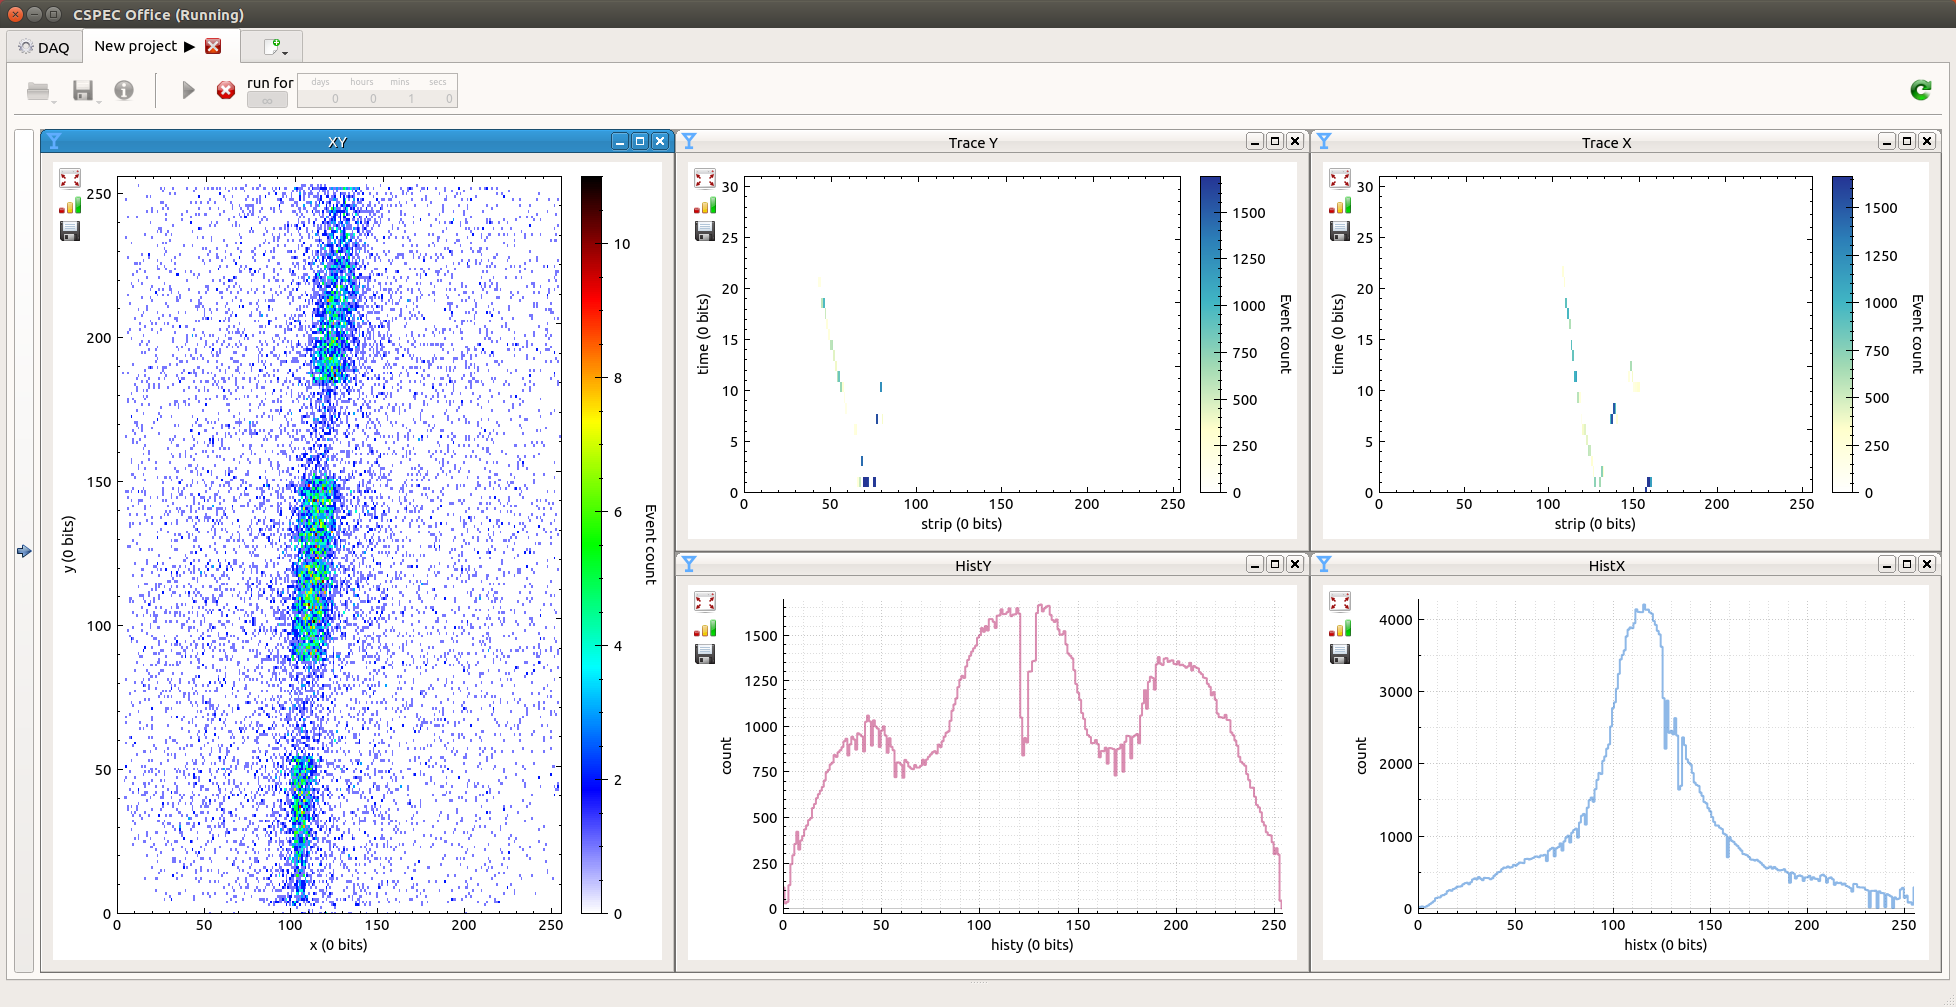
Task: Click the histx (0 bits) axis label
Action: (x=1666, y=945)
